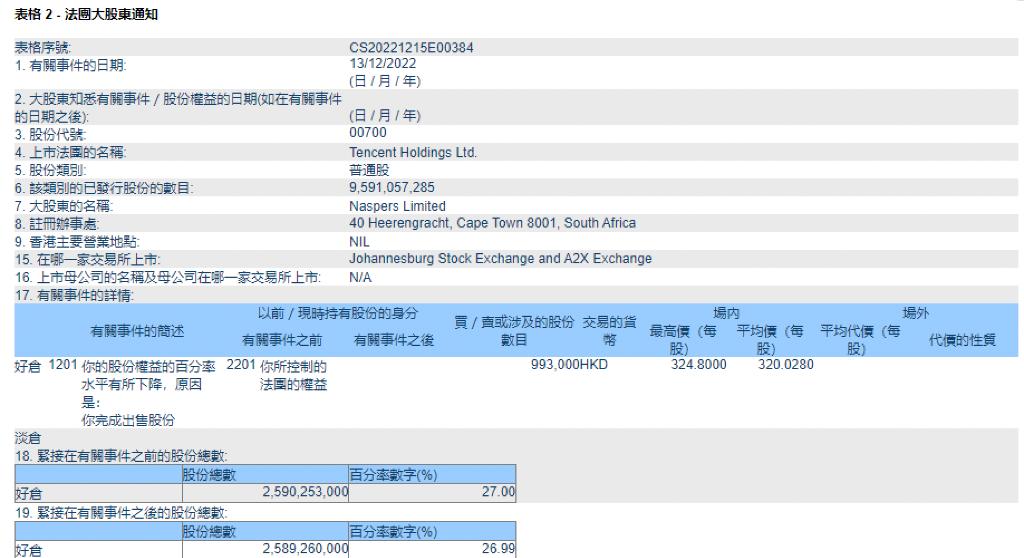The width and height of the screenshot is (1024, 558).
Task: Click column header 有關事件之後
Action: pyautogui.click(x=394, y=340)
